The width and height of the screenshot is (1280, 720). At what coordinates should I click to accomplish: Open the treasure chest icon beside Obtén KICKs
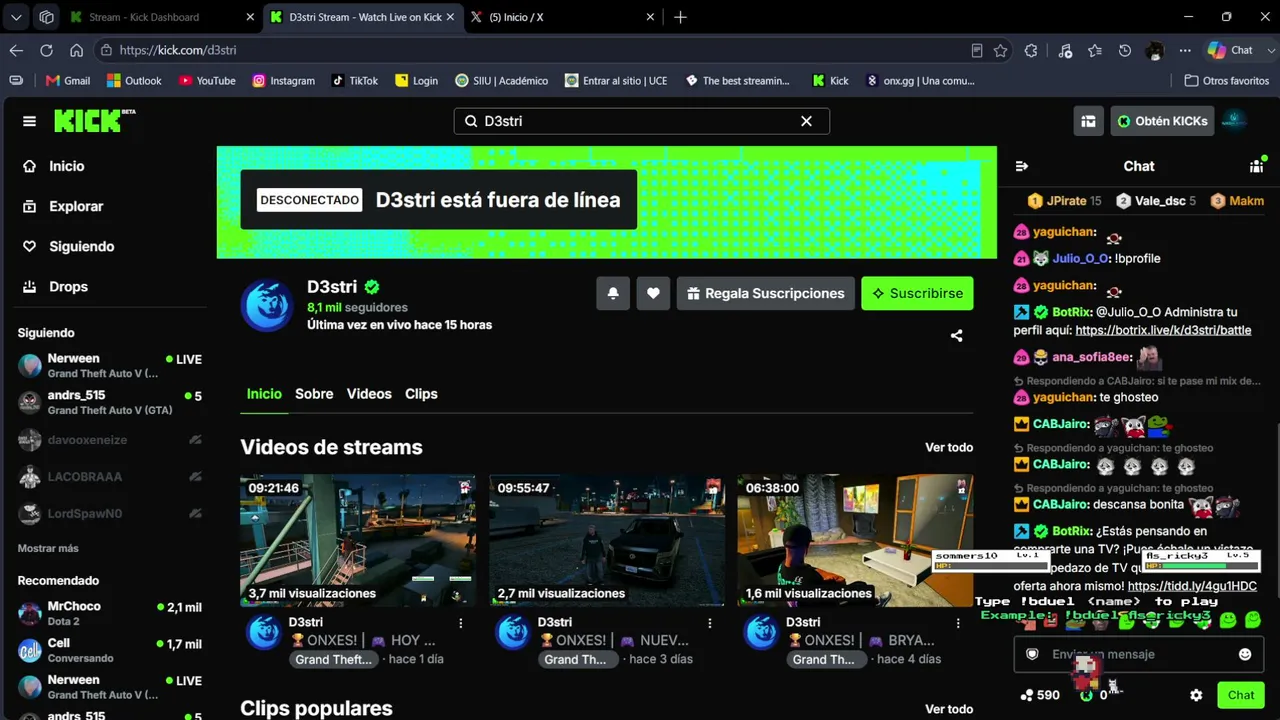click(x=1088, y=121)
